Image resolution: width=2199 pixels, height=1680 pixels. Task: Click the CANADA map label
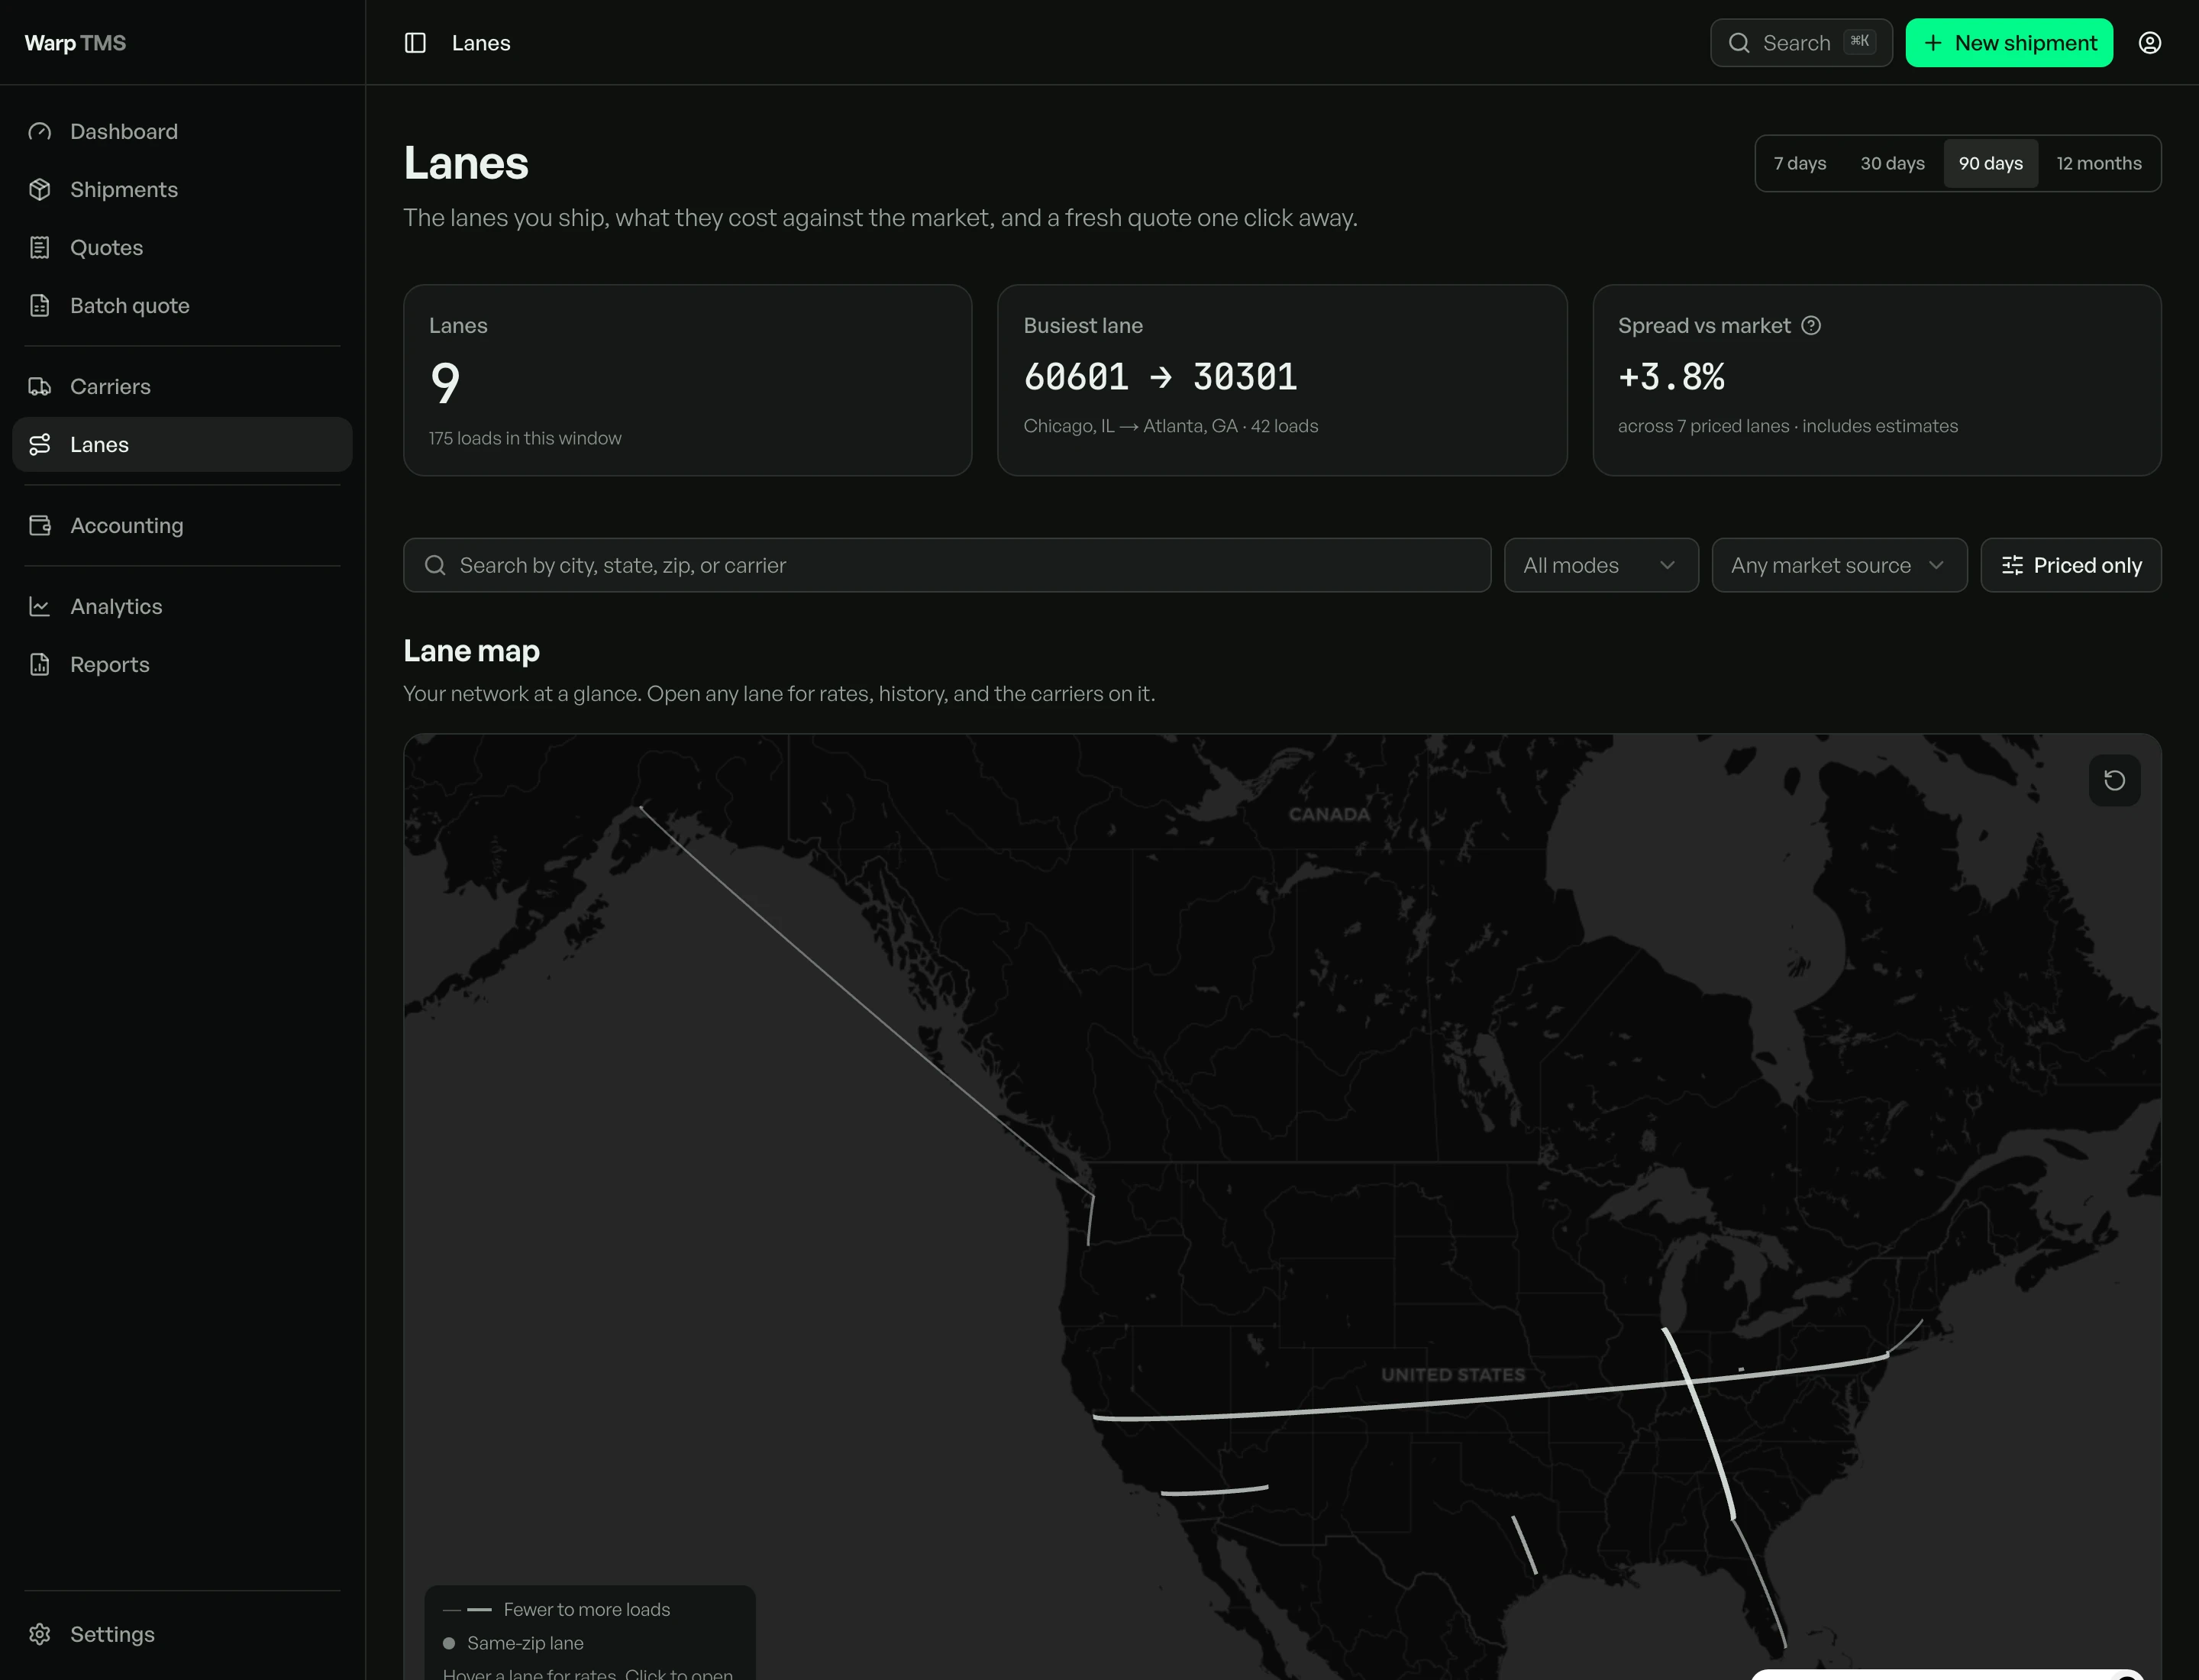click(1329, 815)
